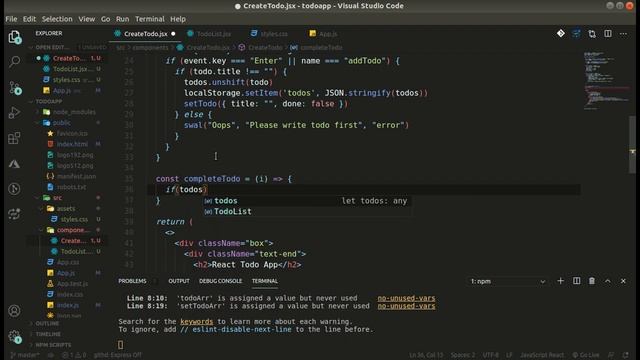Viewport: 640px width, 360px height.
Task: Open the Search view in activity bar
Action: [x=15, y=62]
